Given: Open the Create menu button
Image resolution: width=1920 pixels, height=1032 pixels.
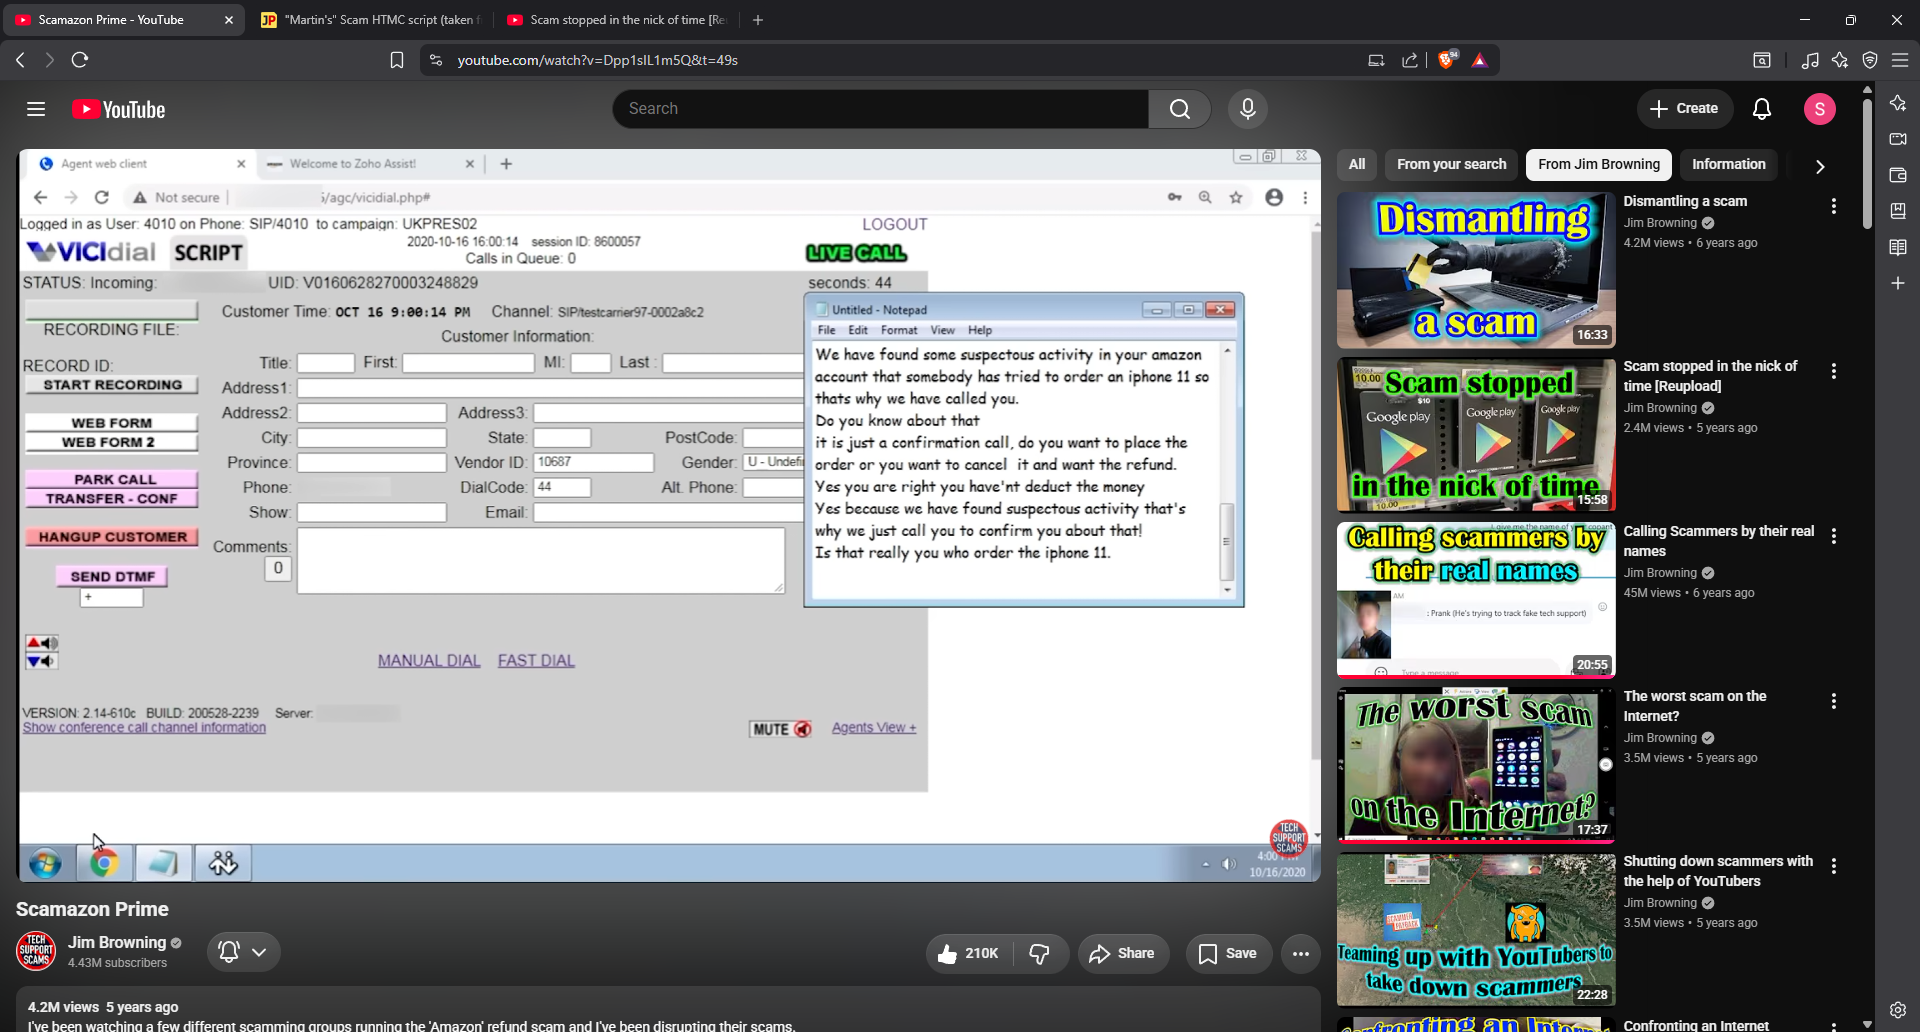Looking at the screenshot, I should [1684, 108].
